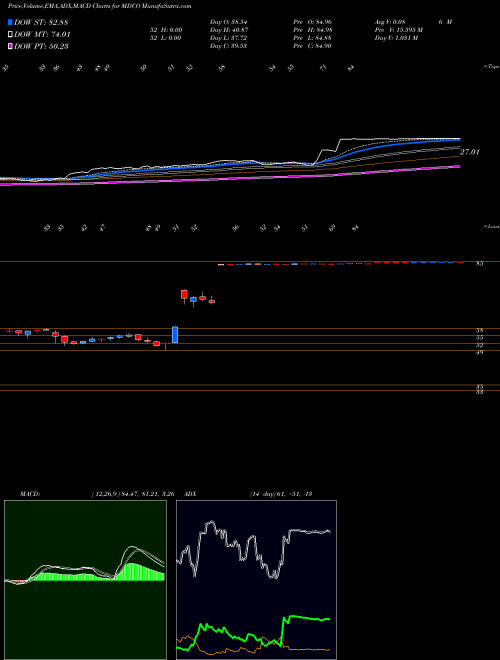Click the 52 L: 0.00 value
The height and width of the screenshot is (660, 500).
pos(165,38)
